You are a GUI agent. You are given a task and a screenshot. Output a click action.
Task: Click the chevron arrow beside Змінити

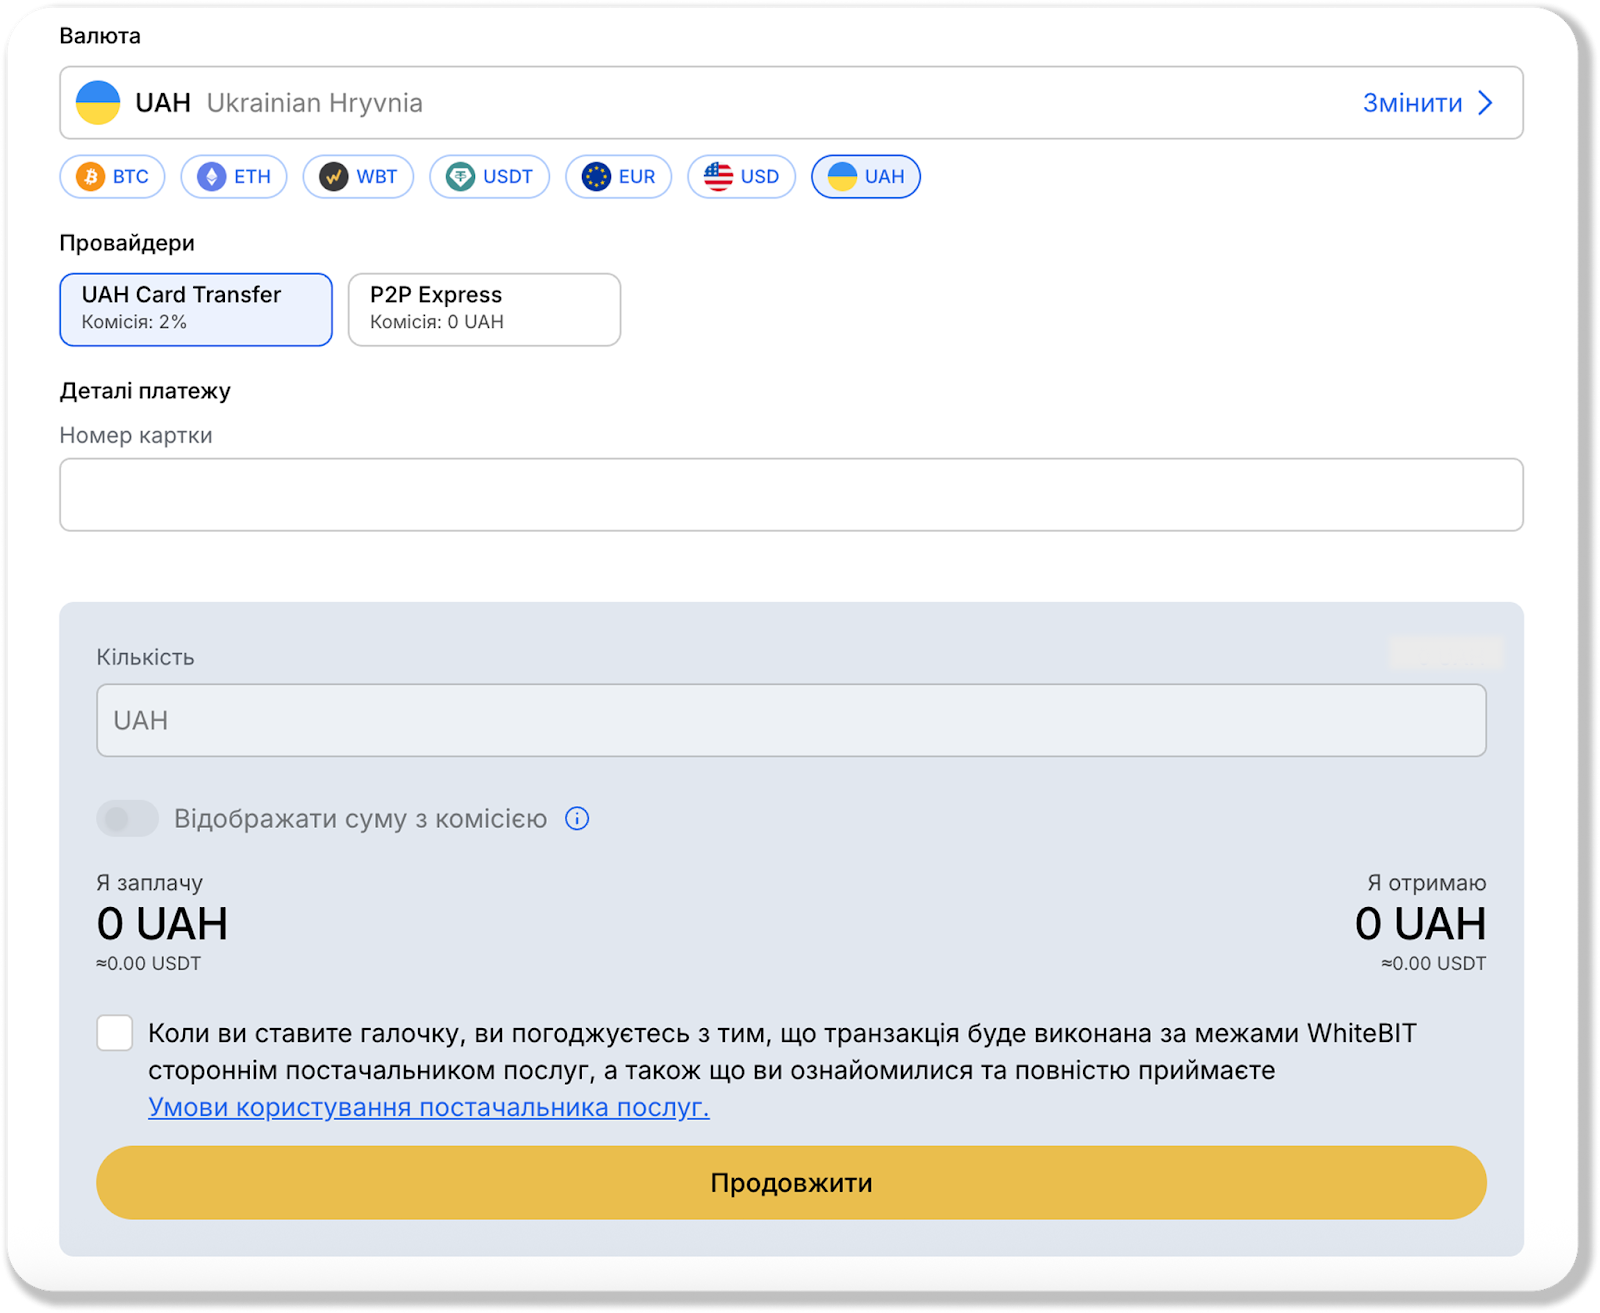[1486, 103]
